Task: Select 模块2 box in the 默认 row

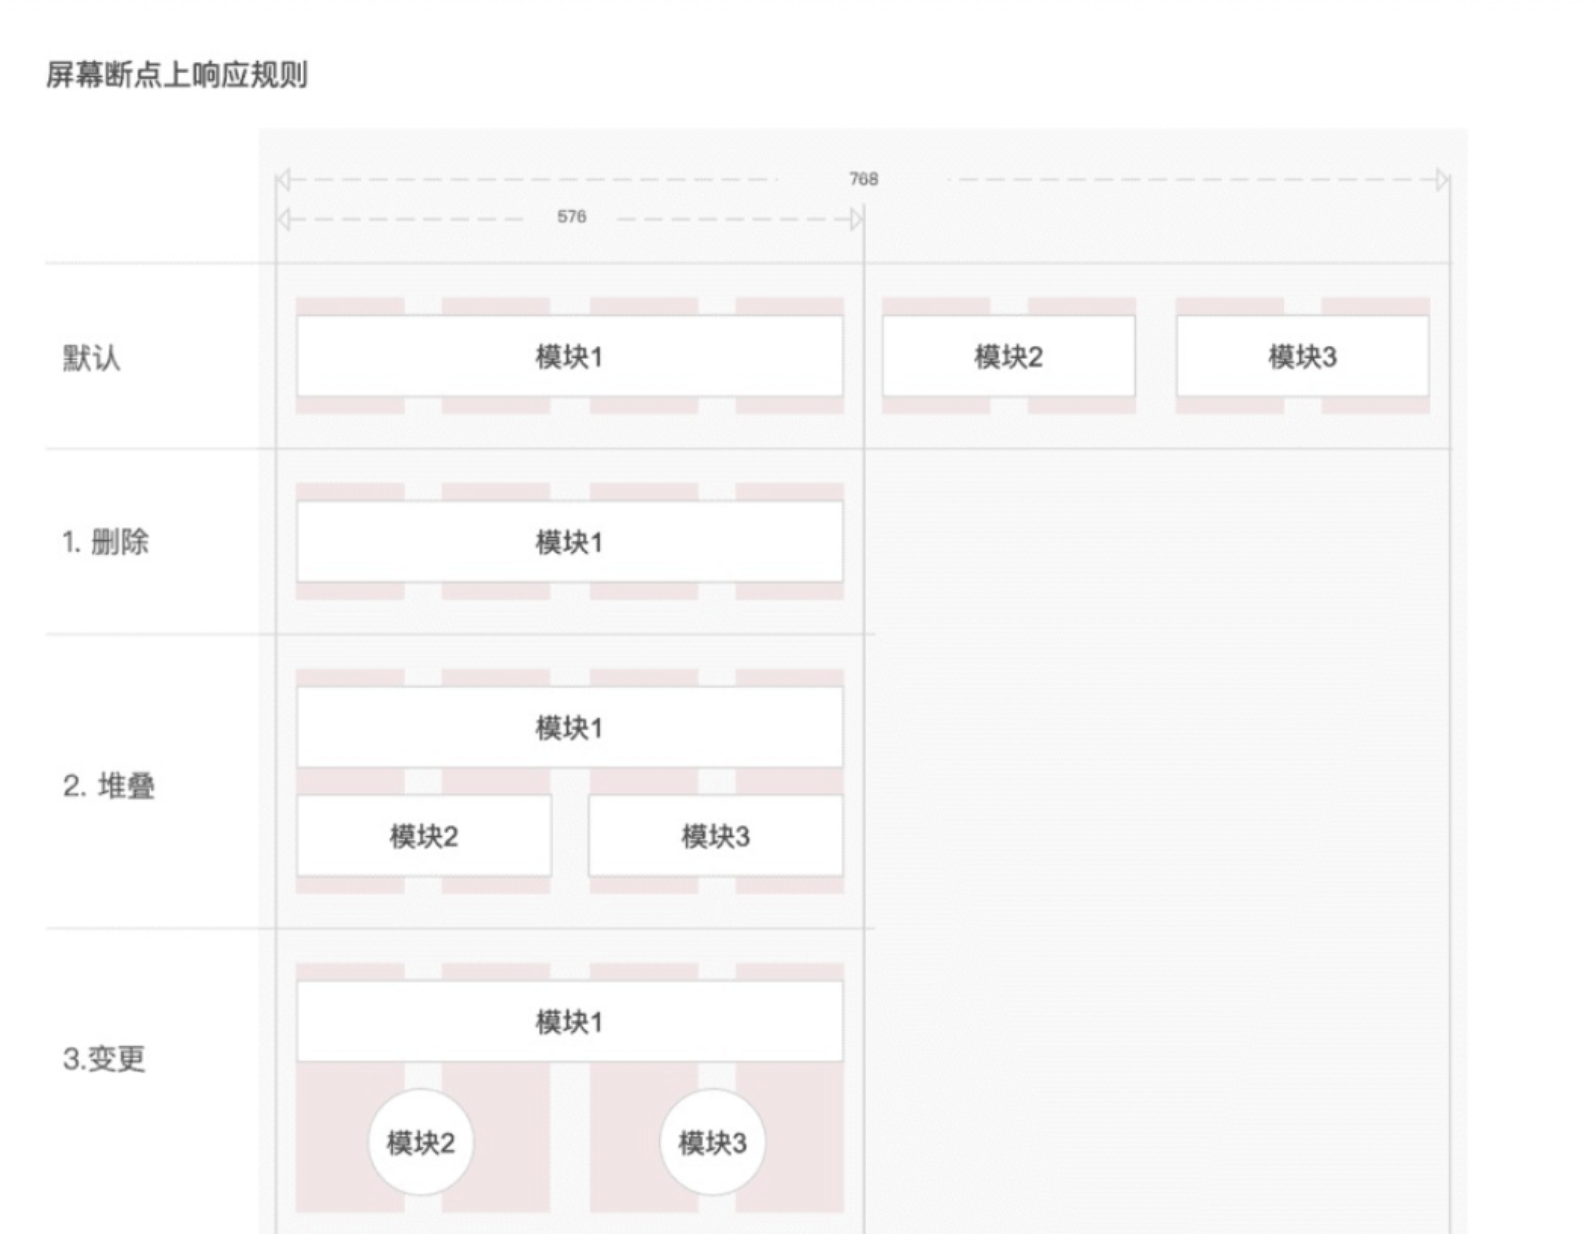Action: coord(1009,356)
